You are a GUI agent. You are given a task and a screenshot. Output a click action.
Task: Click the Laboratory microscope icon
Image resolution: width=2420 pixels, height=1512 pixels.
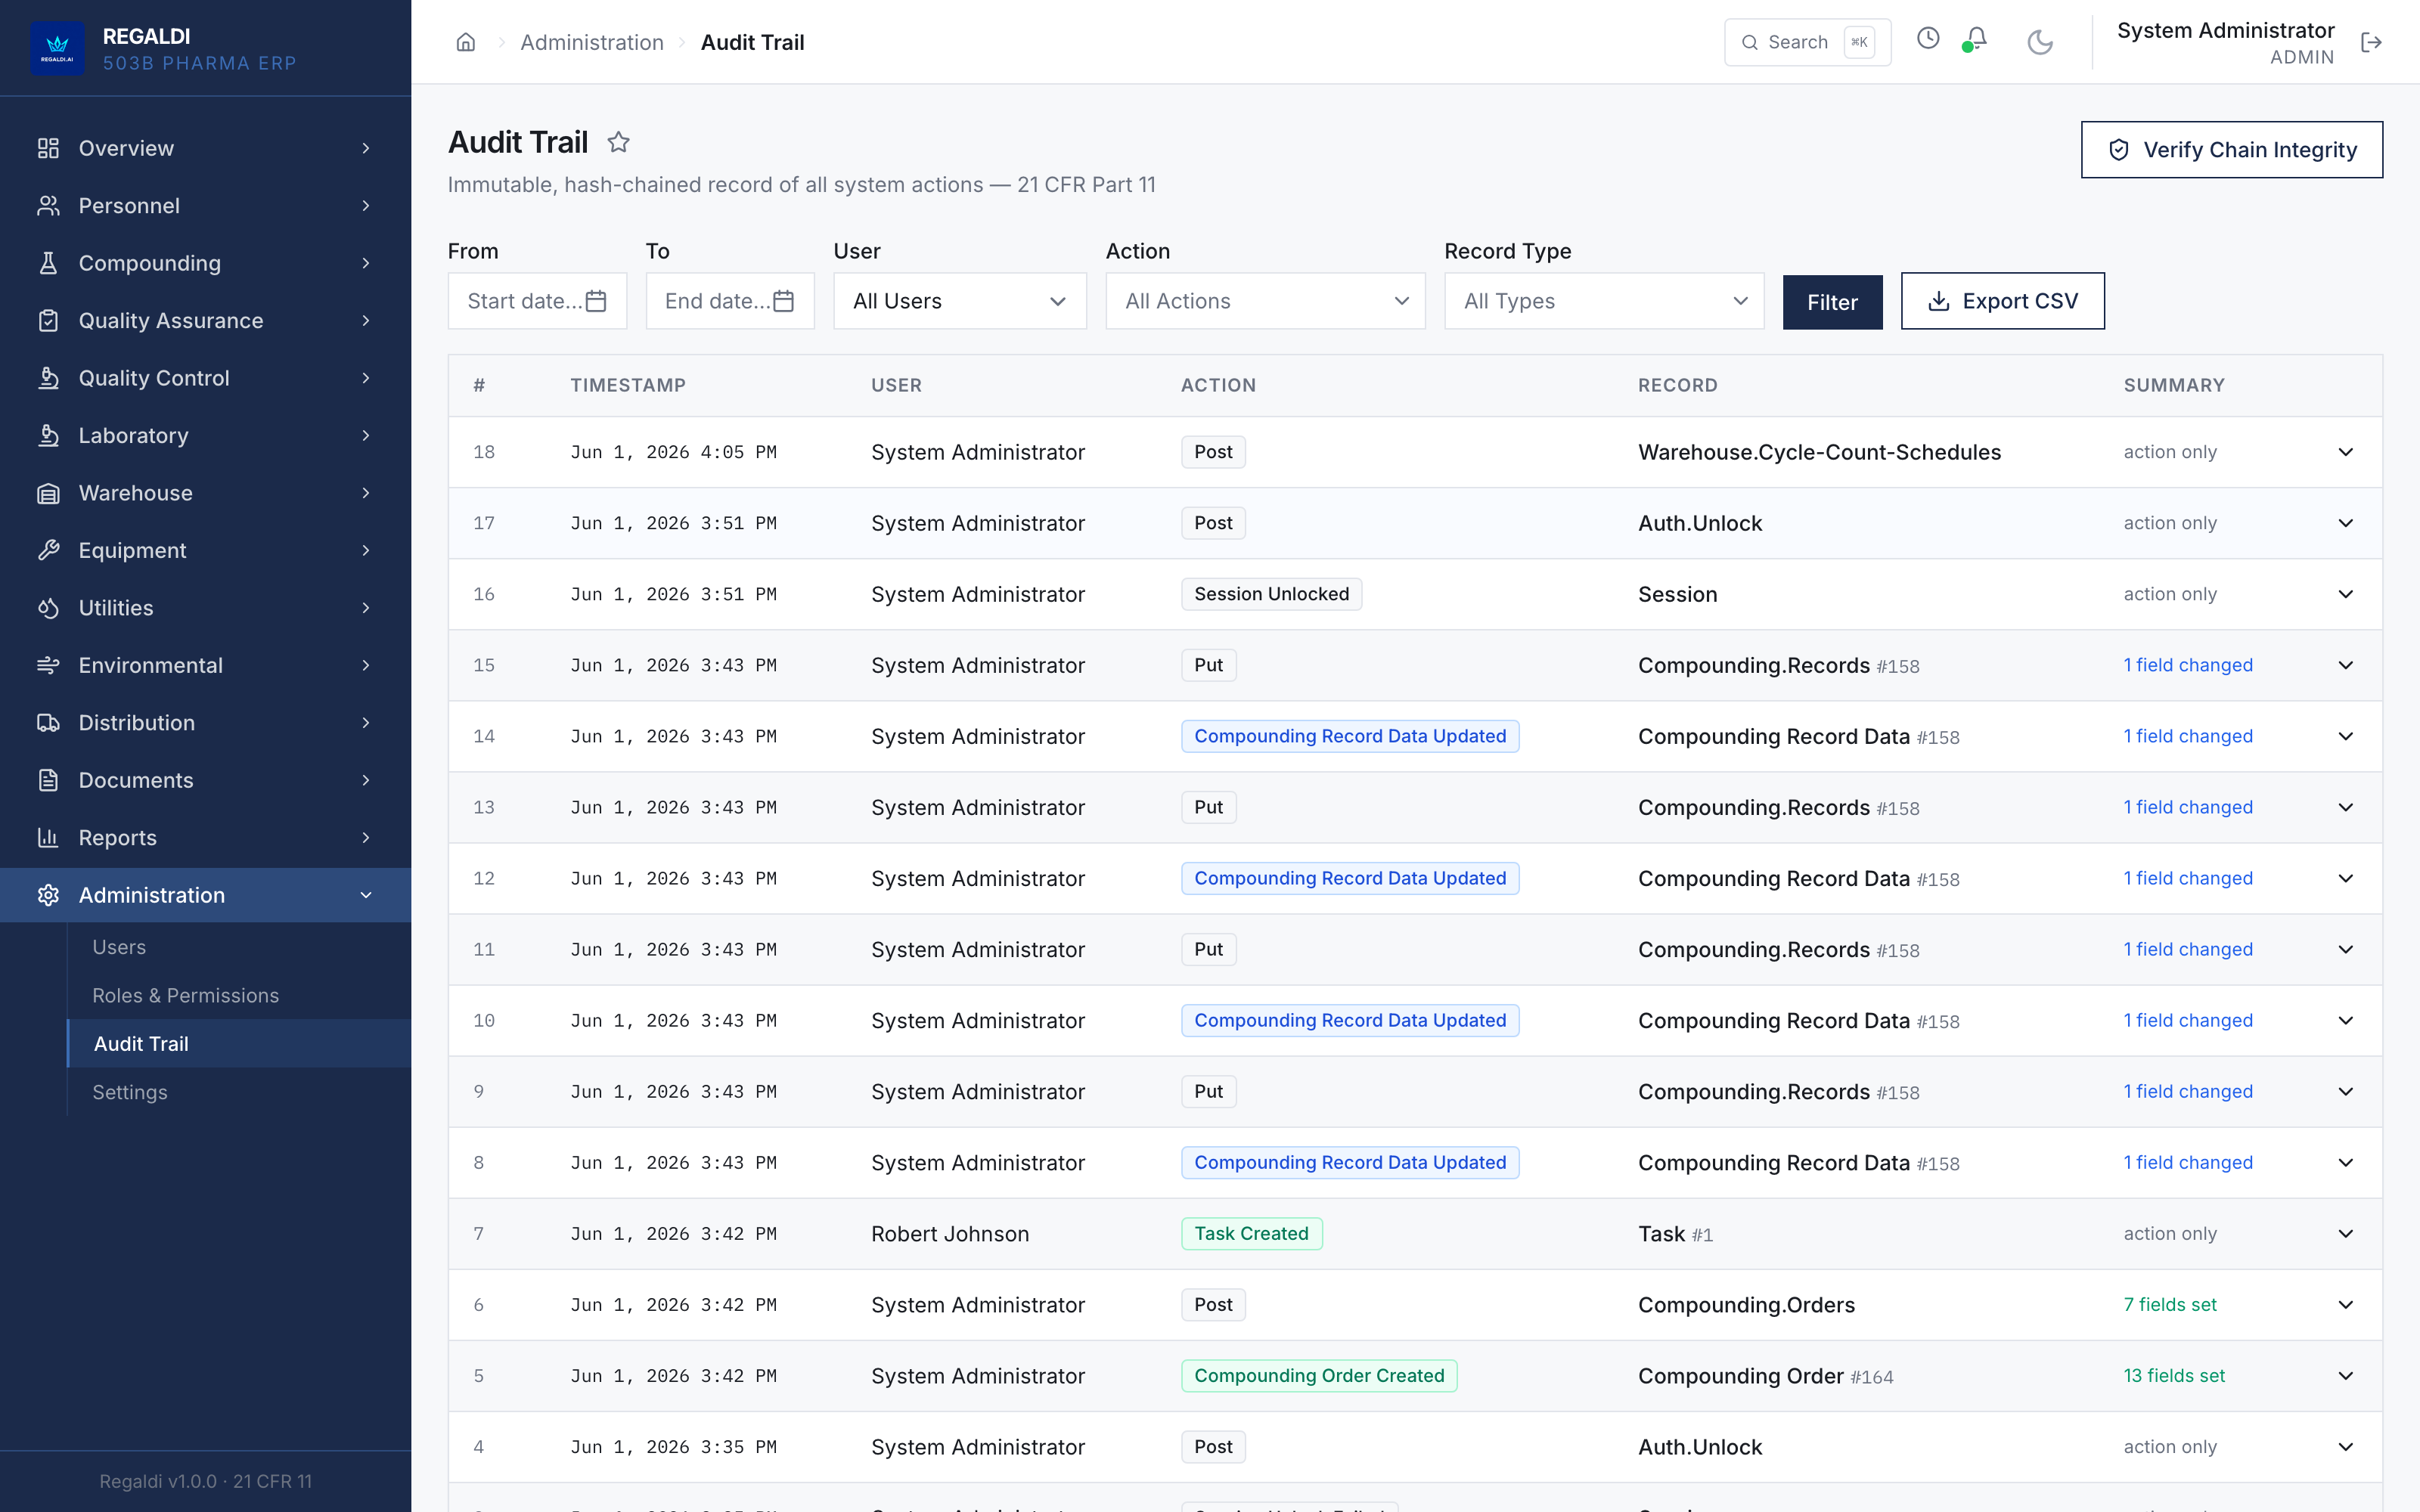[x=48, y=435]
